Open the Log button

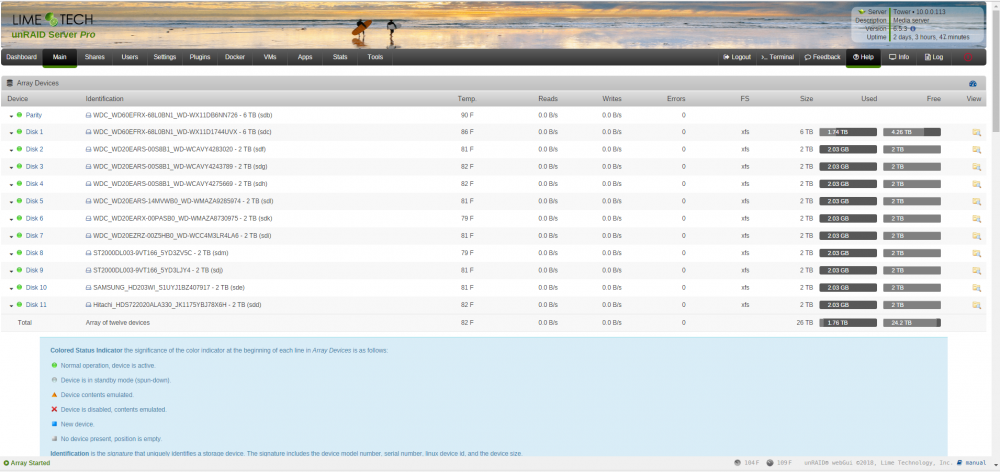[934, 57]
